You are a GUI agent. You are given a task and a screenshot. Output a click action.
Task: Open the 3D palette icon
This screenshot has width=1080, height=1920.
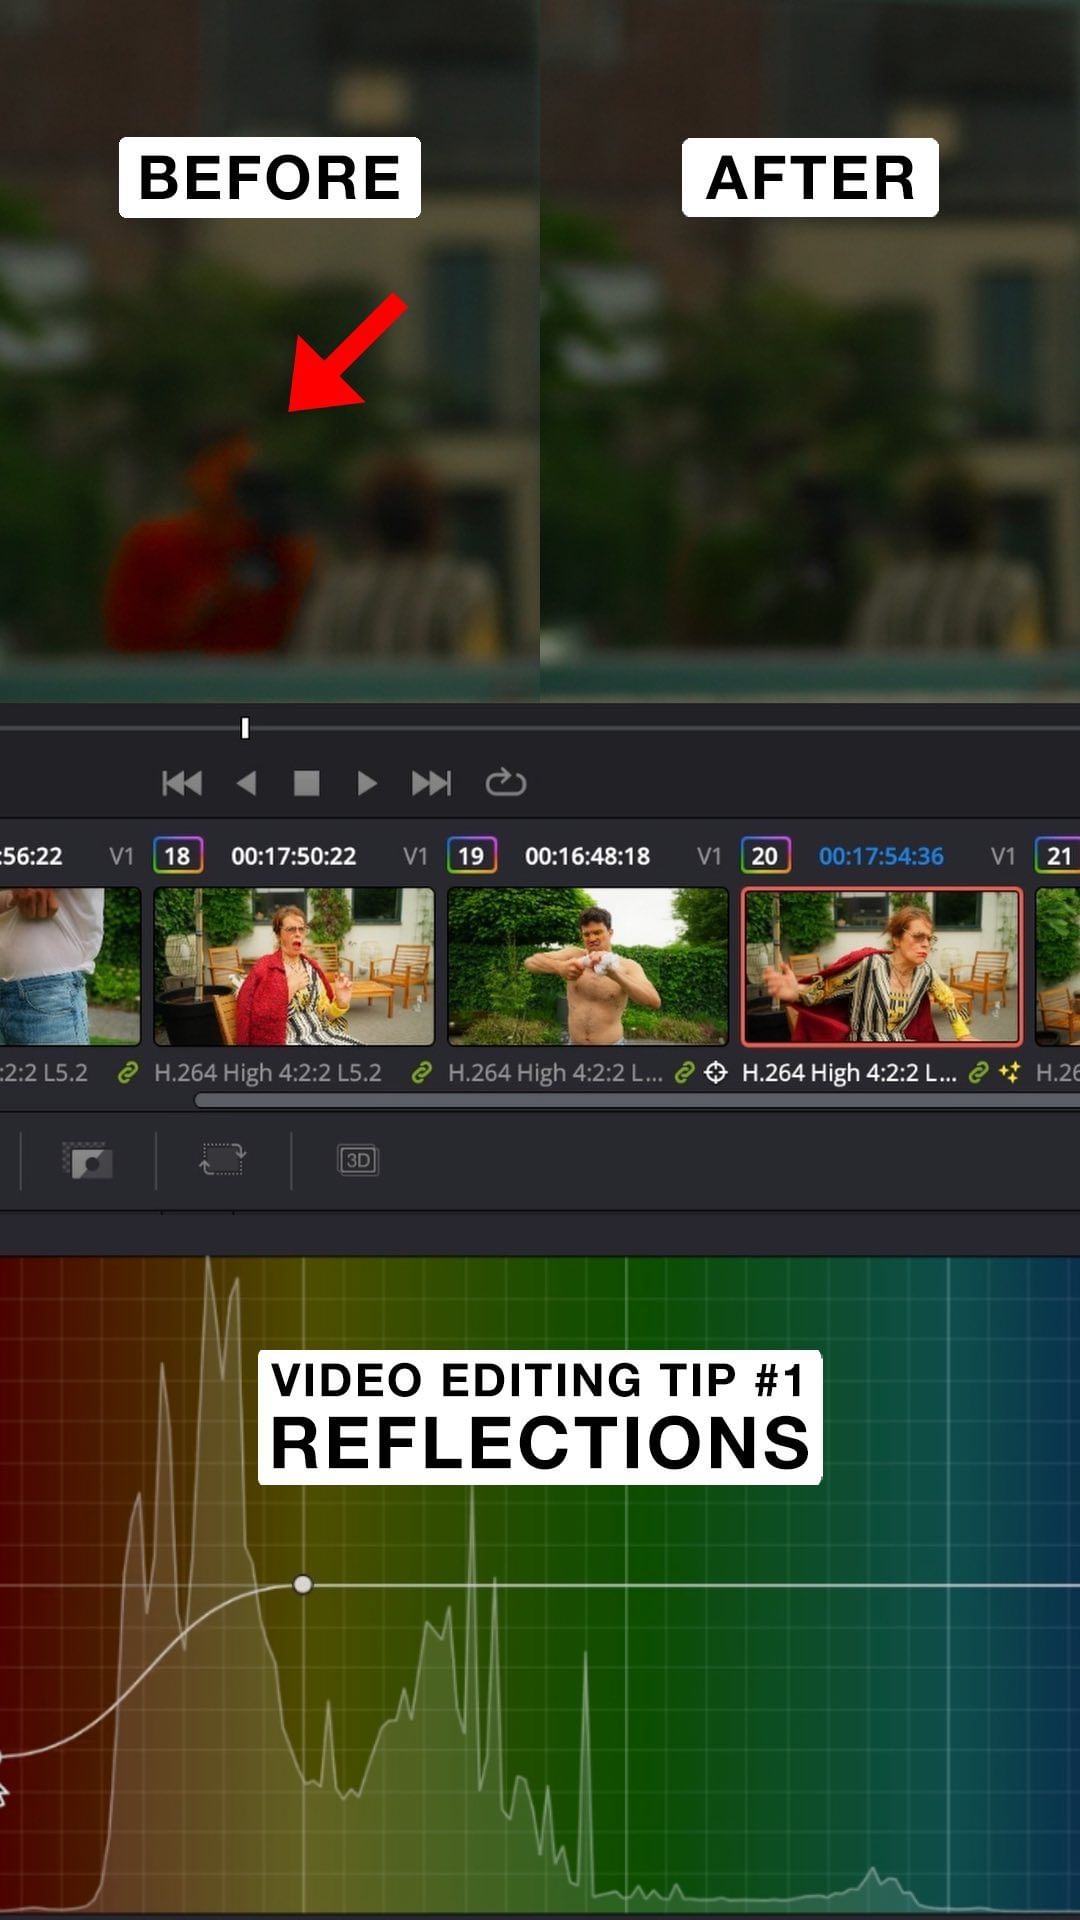tap(357, 1160)
